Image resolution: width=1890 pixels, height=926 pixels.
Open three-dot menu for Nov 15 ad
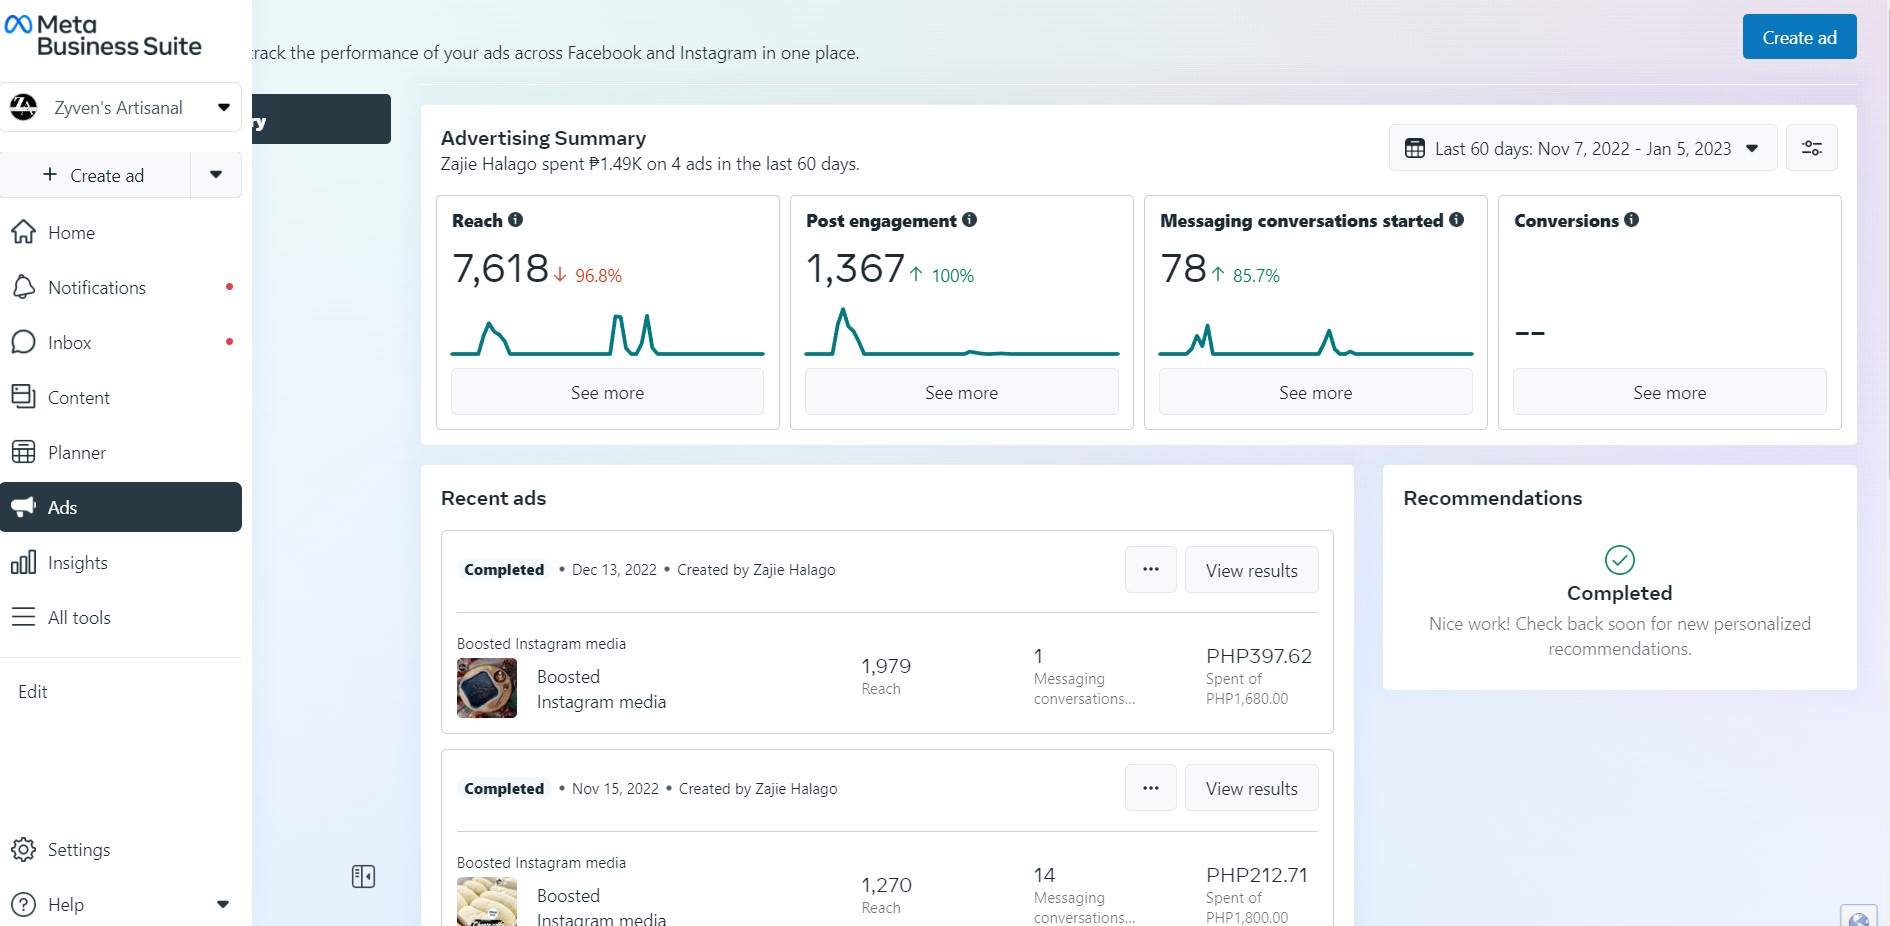1150,788
